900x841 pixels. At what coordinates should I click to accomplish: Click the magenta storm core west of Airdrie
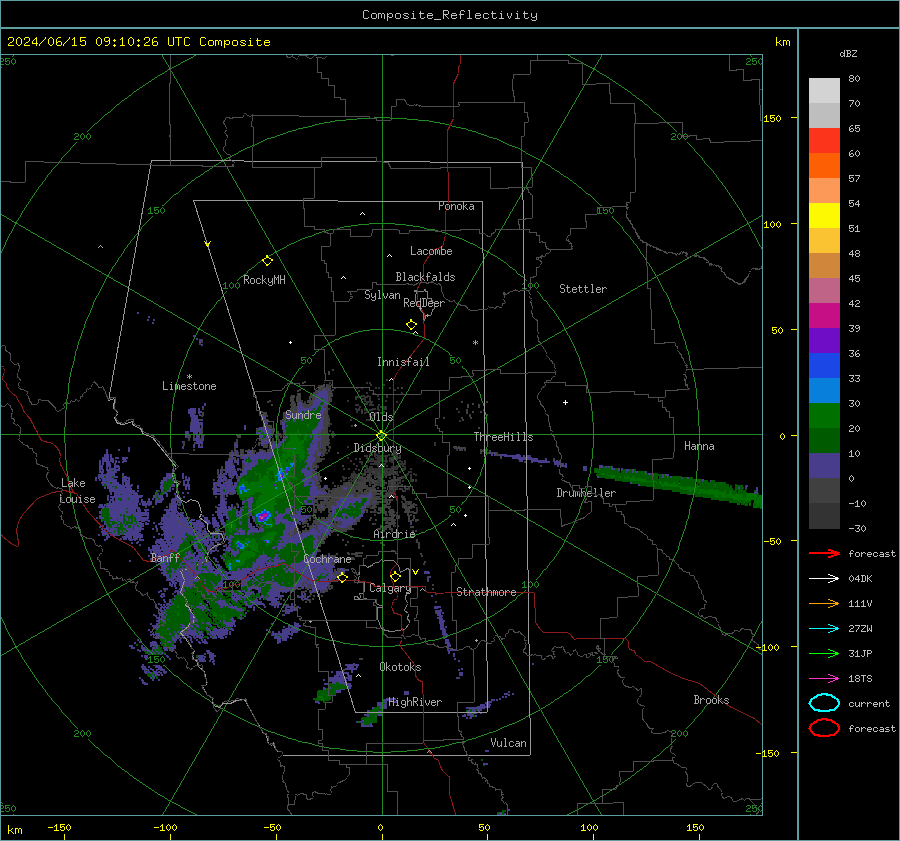coord(263,516)
